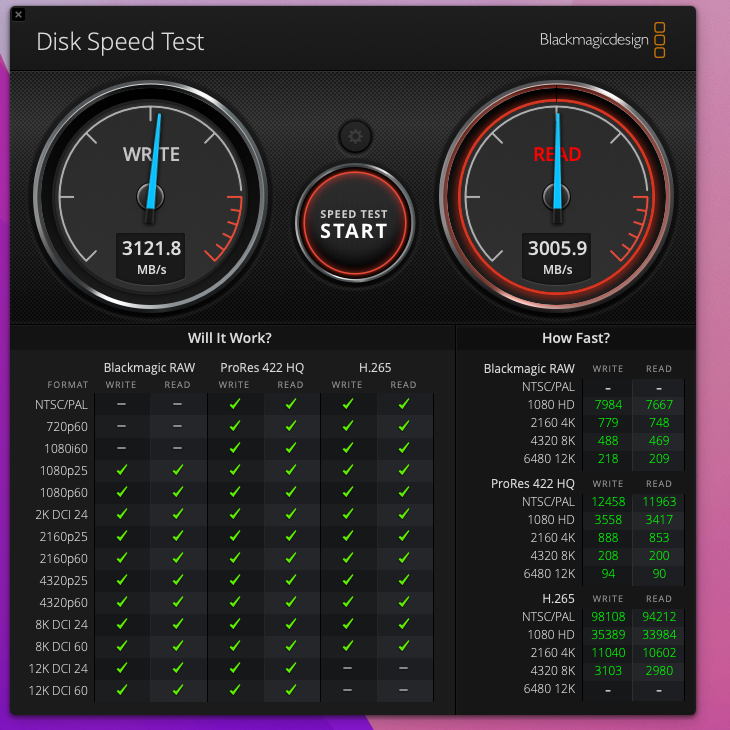Click Blackmagic RAW section heading in How Fast
The image size is (730, 730).
(x=529, y=369)
